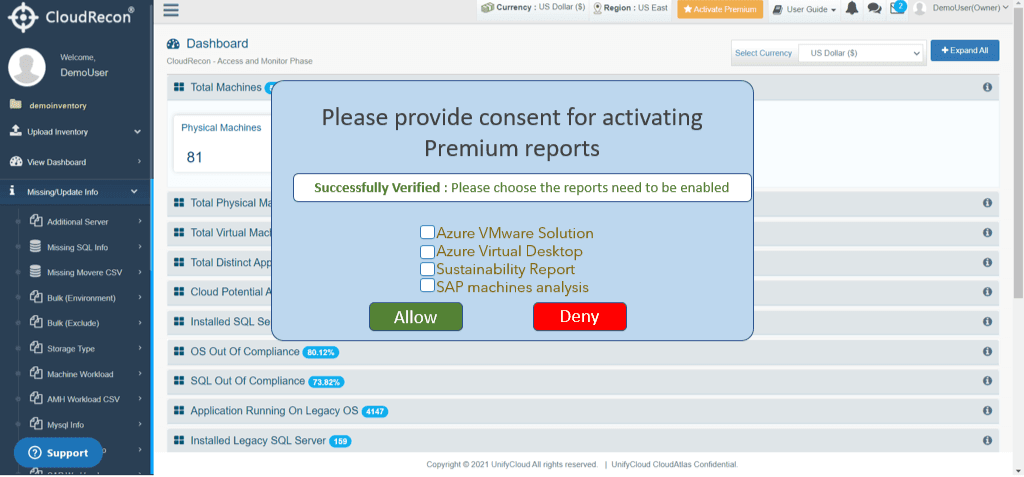Image resolution: width=1024 pixels, height=477 pixels.
Task: Click the 159 badge
Action: pos(340,441)
